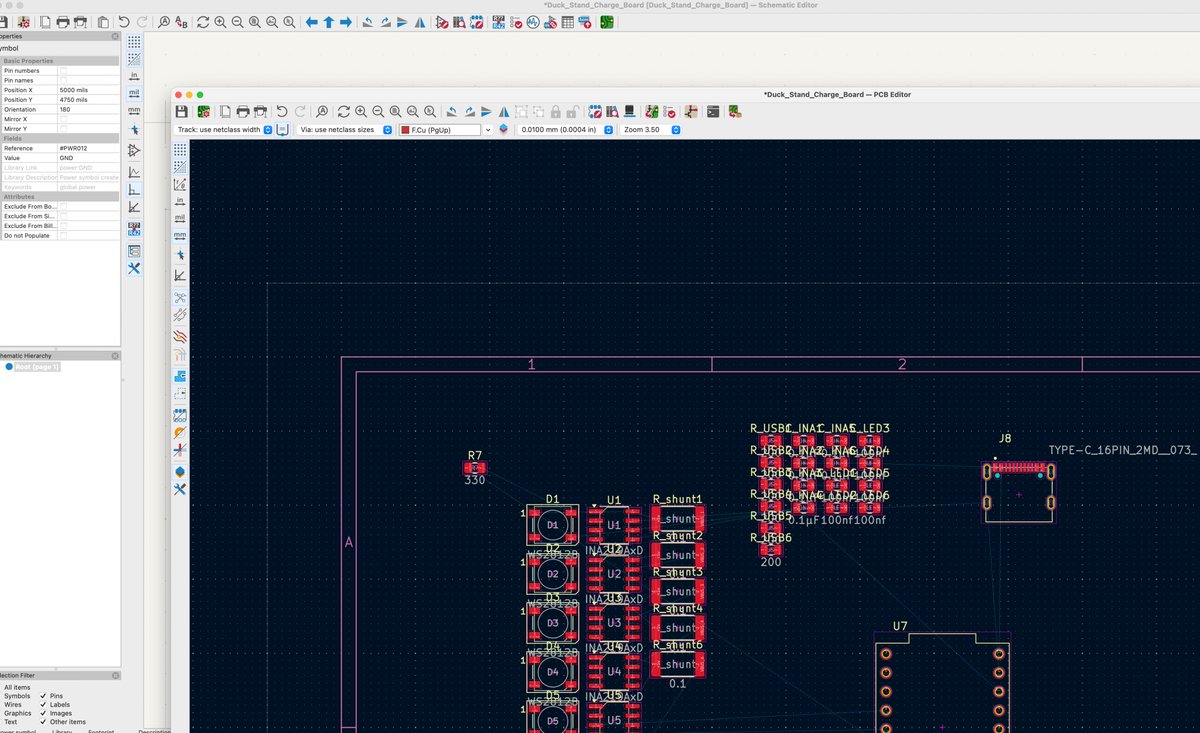Viewport: 1200px width, 733px height.
Task: Toggle ratsnest display in left toolbar
Action: [180, 297]
